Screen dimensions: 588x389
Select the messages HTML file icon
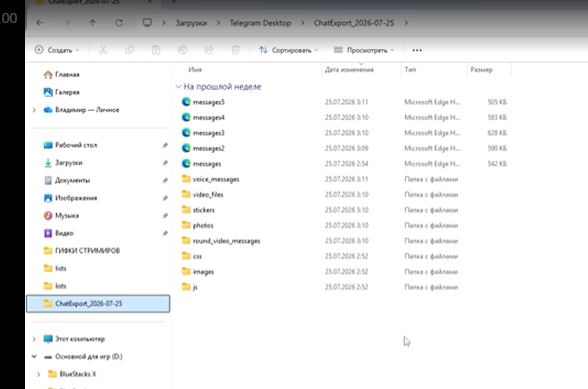pyautogui.click(x=186, y=164)
